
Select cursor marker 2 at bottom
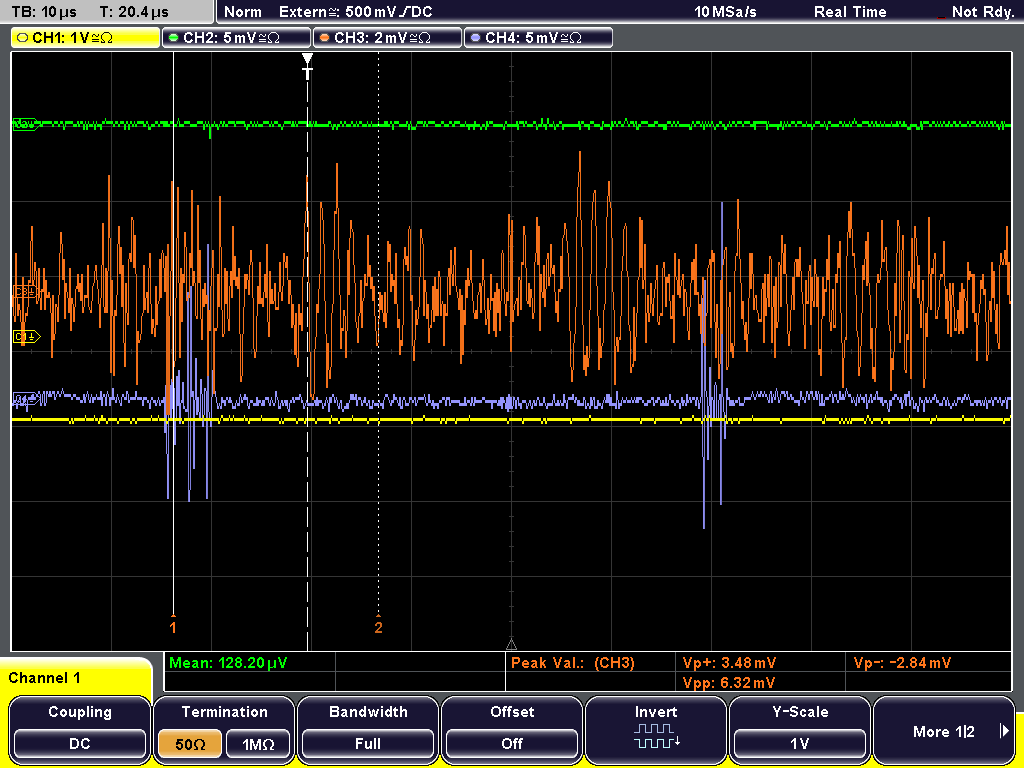pos(378,626)
